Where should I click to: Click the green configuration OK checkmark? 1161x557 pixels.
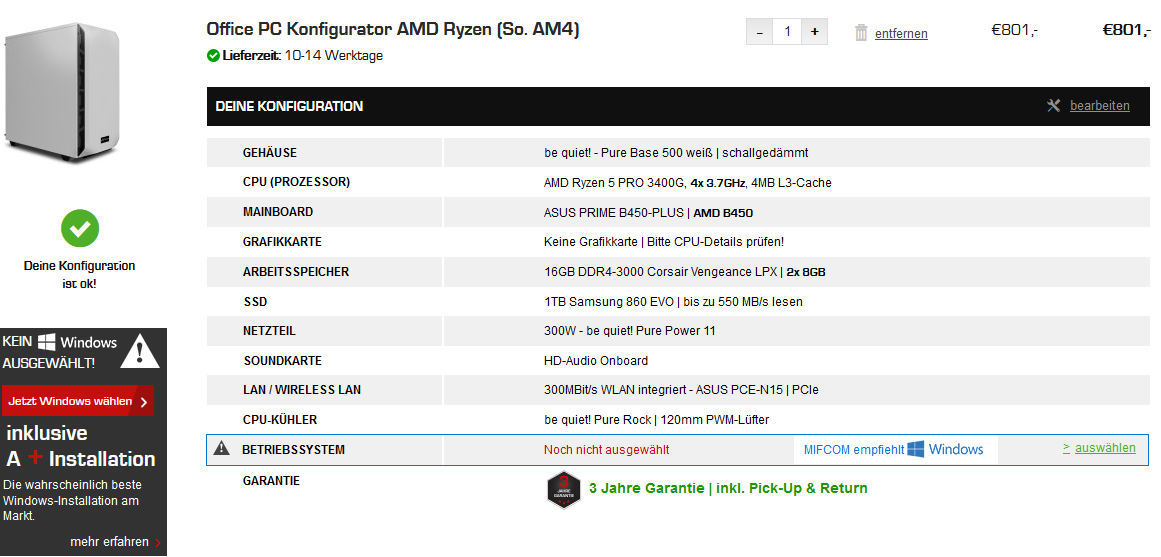point(80,229)
